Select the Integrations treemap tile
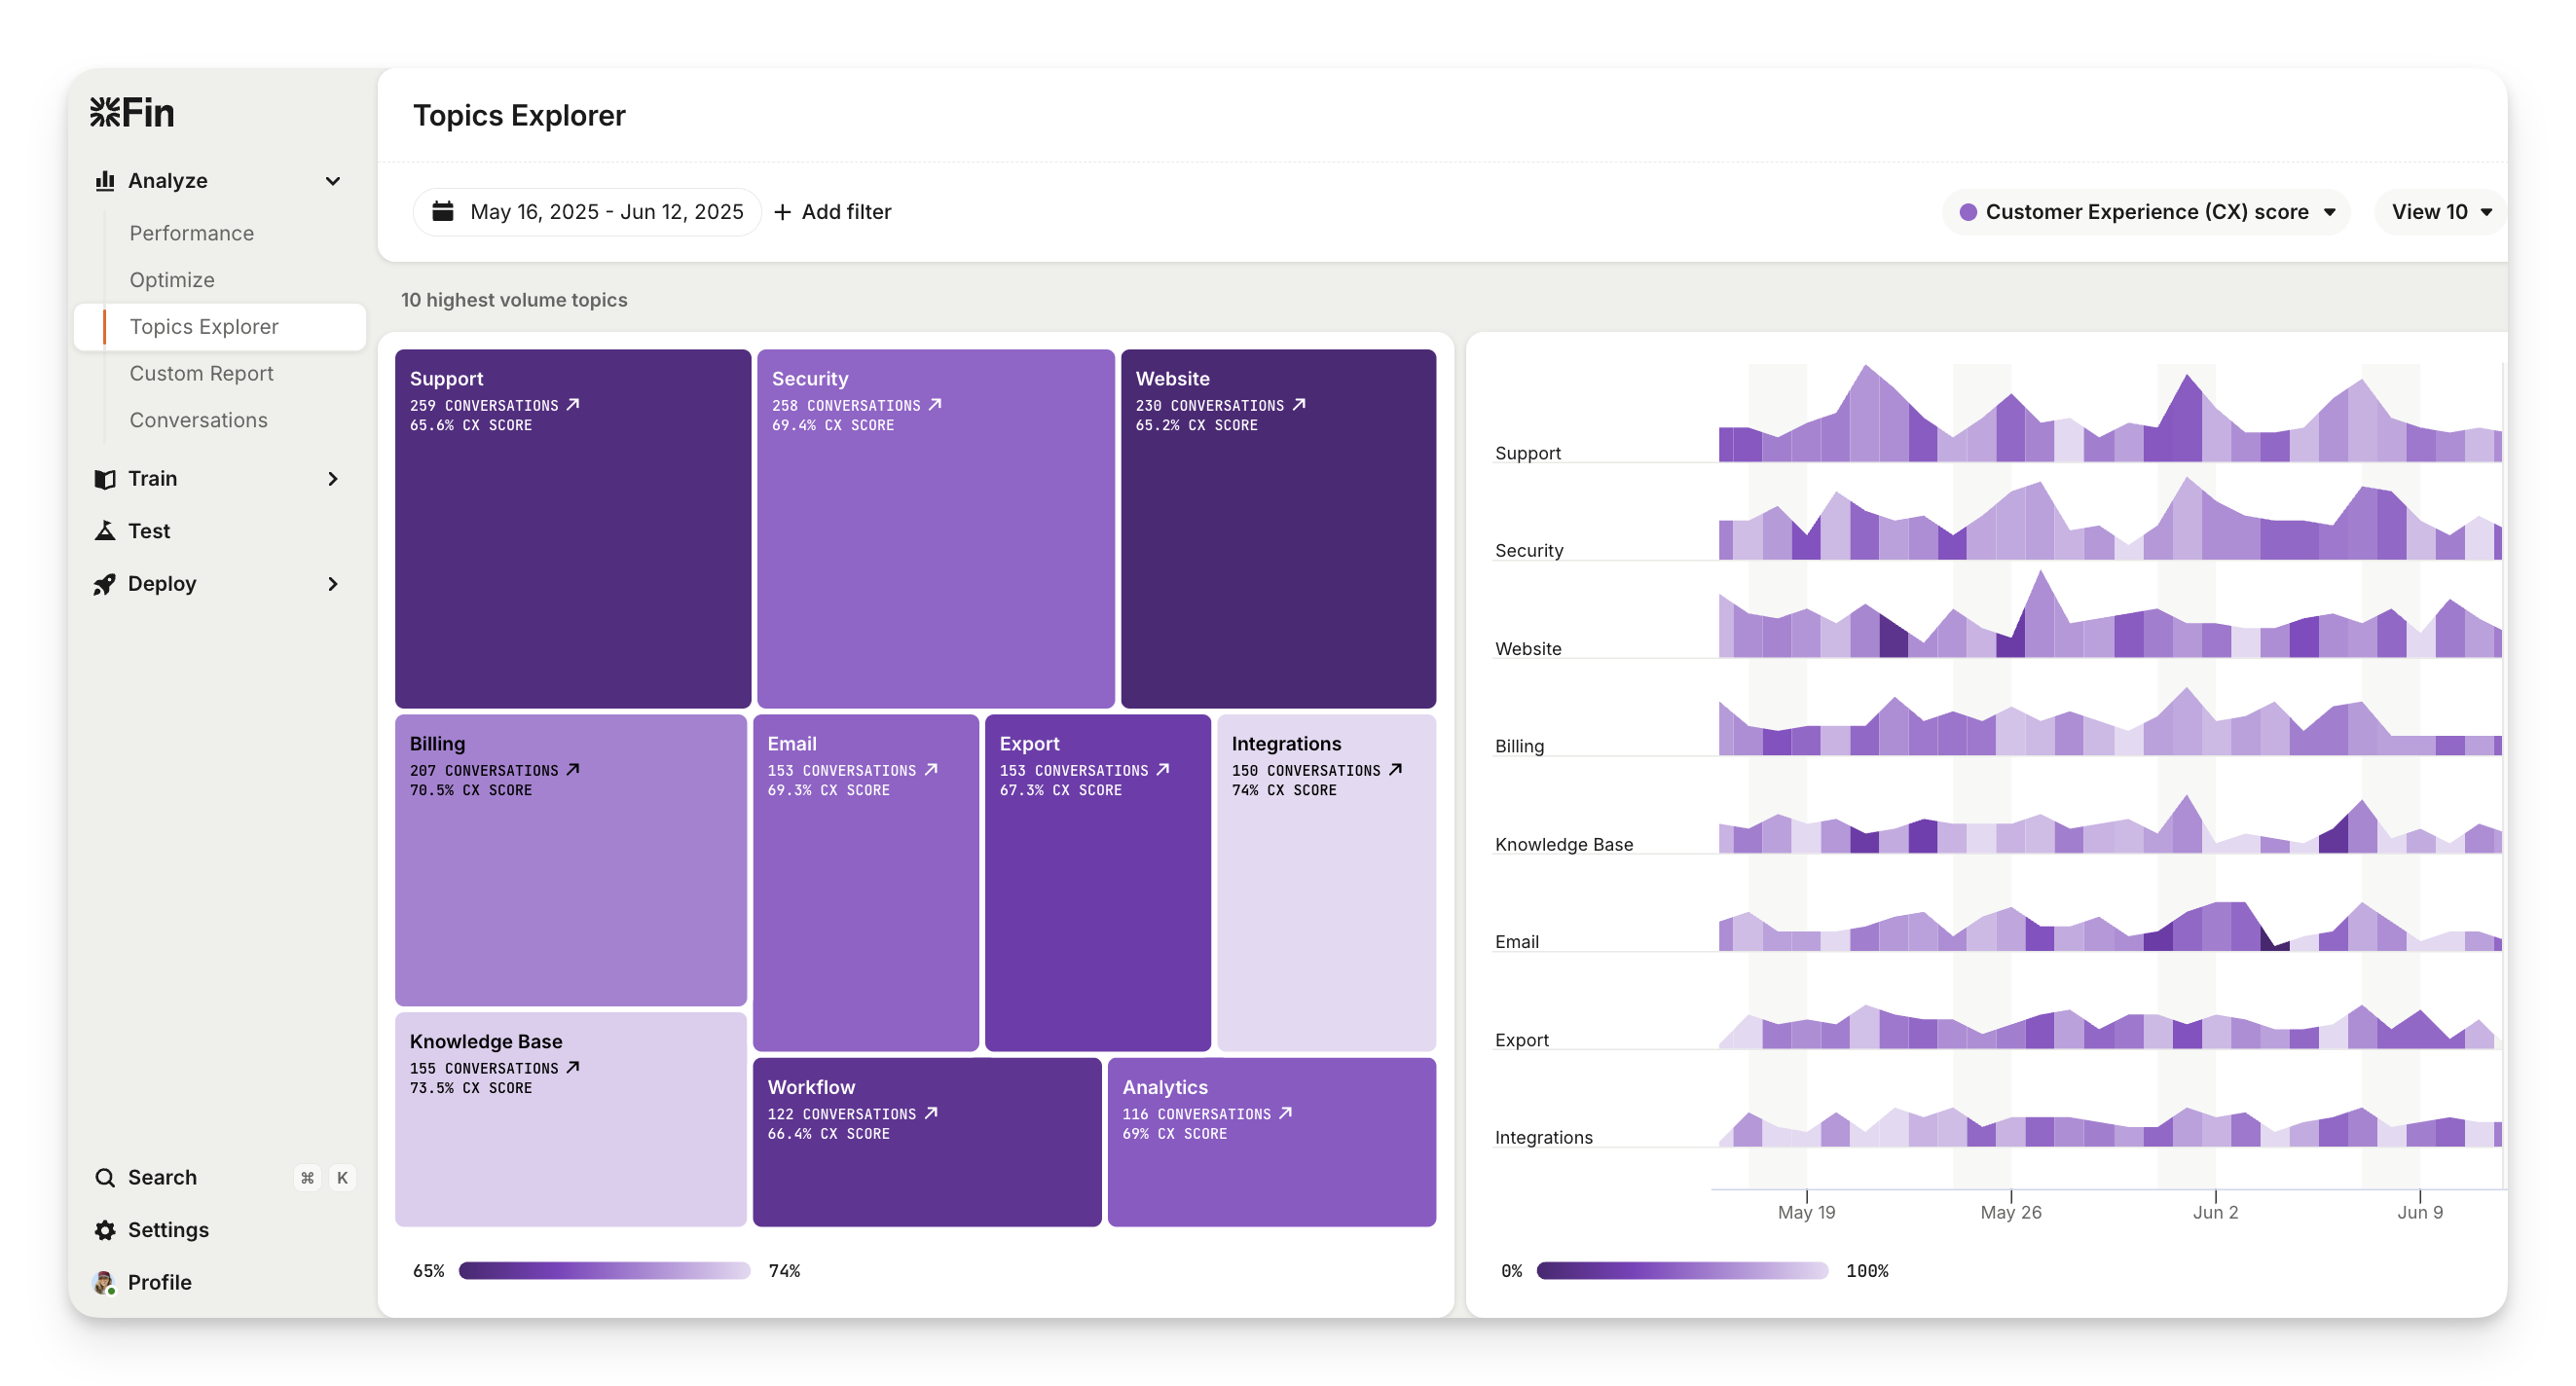The image size is (2576, 1386). [1326, 900]
